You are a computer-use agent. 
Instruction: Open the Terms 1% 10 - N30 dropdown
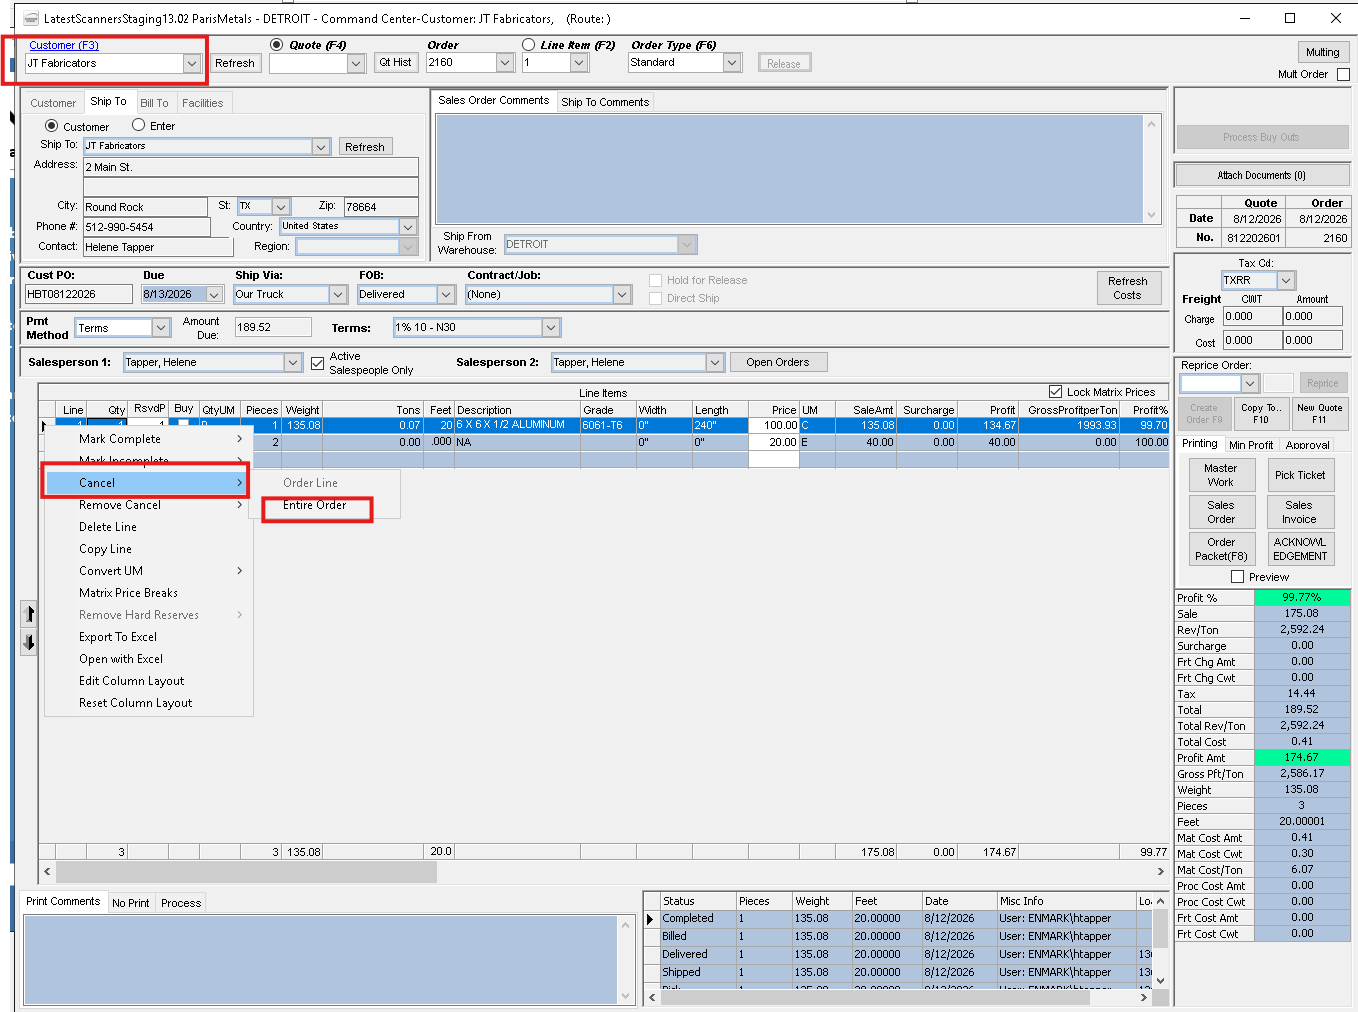coord(550,327)
